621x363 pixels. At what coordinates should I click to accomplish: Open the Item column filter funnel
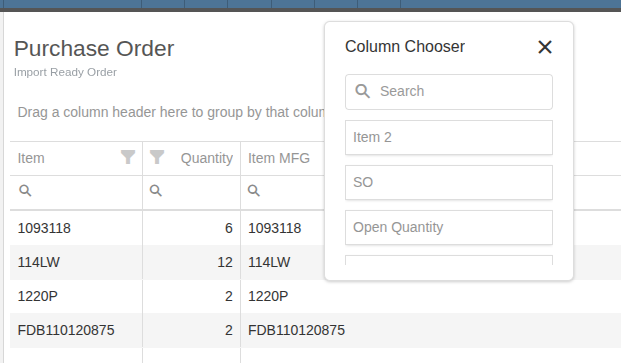128,157
